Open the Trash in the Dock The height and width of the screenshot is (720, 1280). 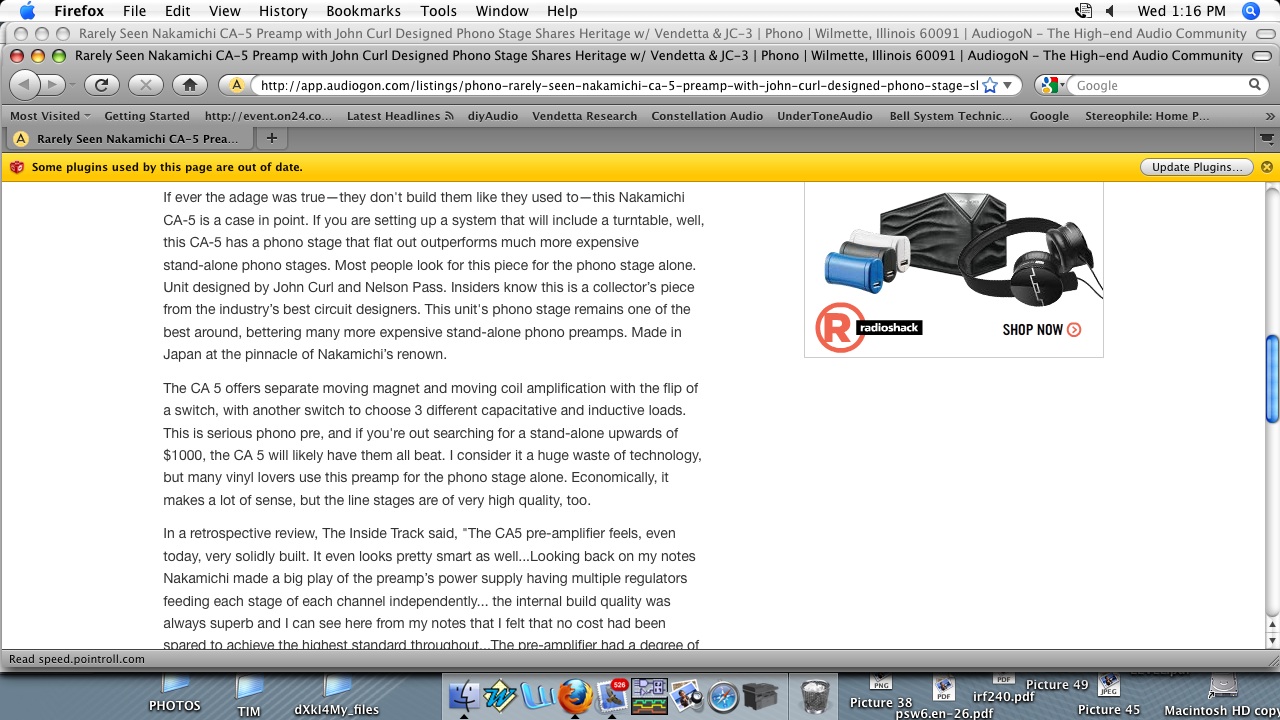click(815, 696)
